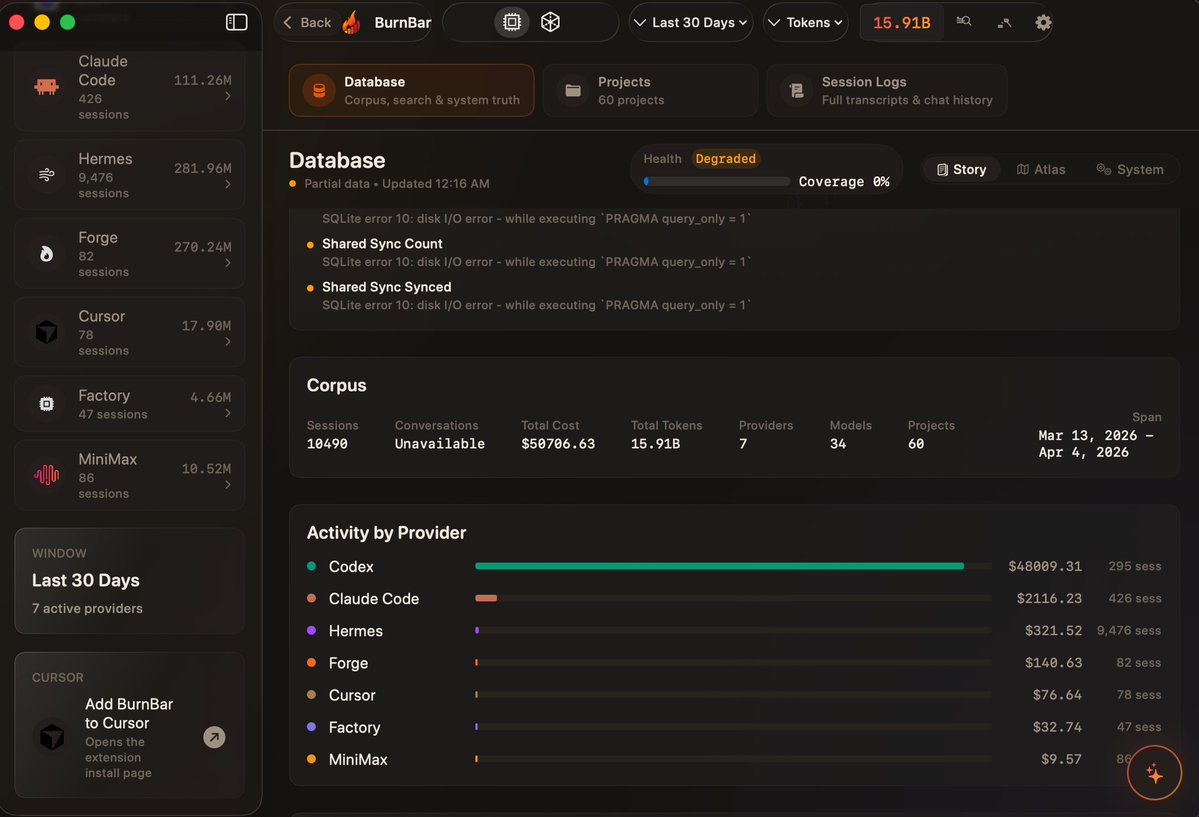
Task: Click the $48009.31 Codex cost
Action: coord(1045,566)
